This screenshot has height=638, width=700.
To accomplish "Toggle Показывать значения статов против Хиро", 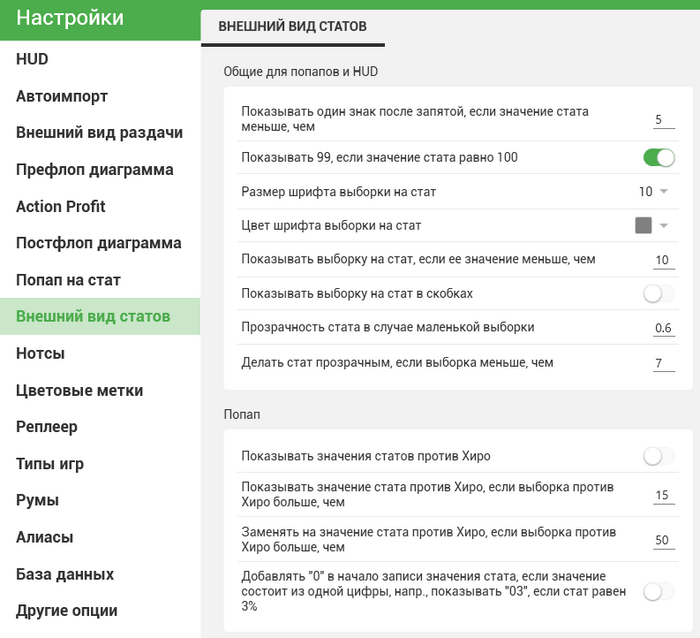I will tap(659, 456).
